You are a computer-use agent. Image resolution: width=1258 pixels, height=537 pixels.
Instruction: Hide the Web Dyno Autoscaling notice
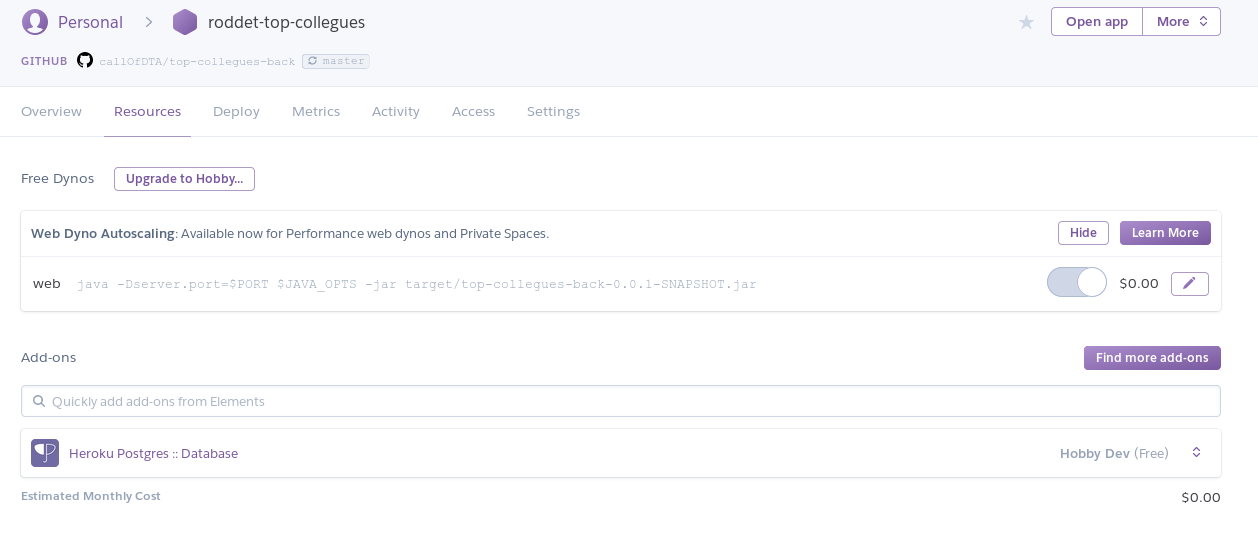[x=1083, y=233]
